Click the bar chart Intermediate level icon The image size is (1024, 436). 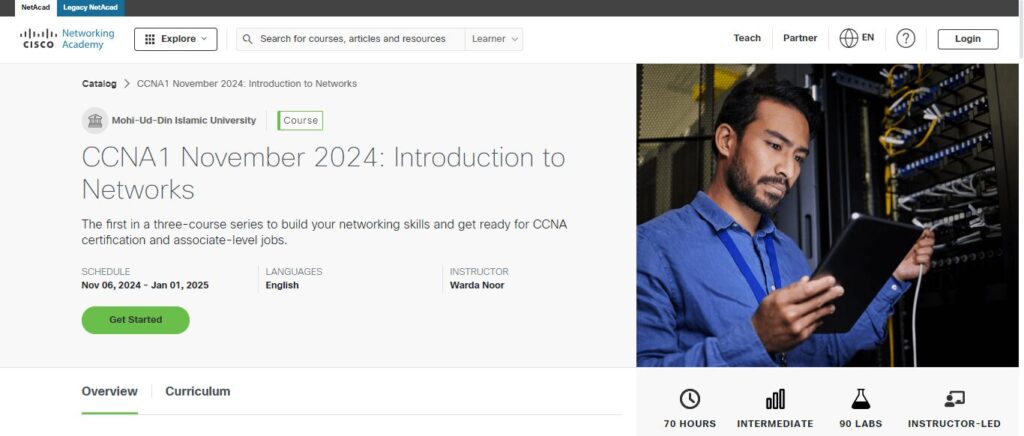pos(775,399)
